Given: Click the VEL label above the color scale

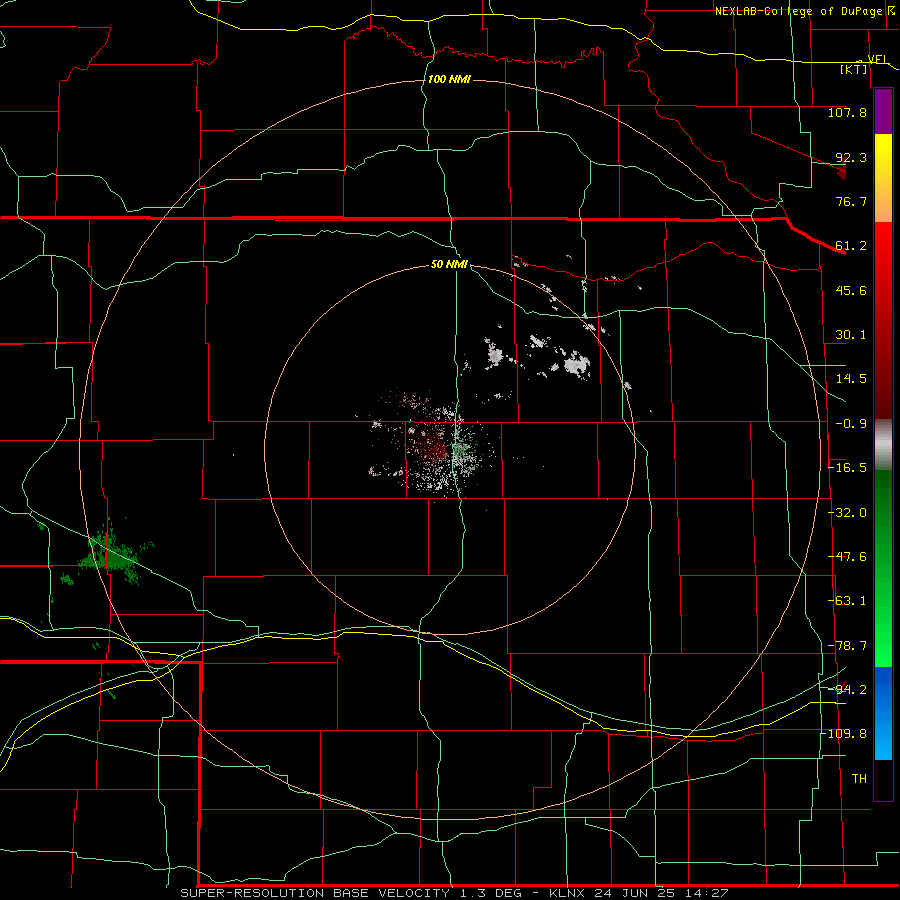Looking at the screenshot, I should point(877,59).
